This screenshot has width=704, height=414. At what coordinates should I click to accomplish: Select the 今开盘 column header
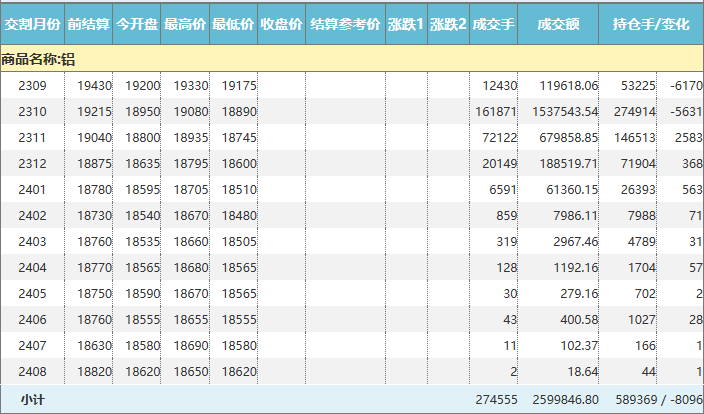(136, 23)
